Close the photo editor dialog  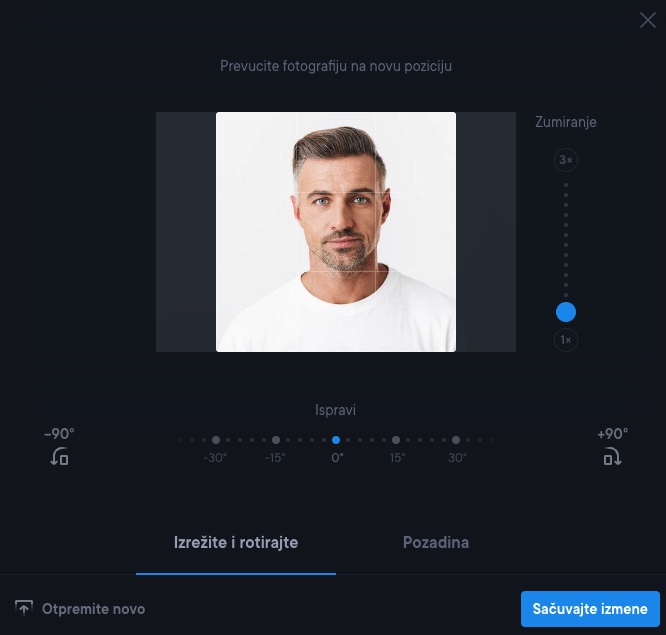(x=648, y=20)
